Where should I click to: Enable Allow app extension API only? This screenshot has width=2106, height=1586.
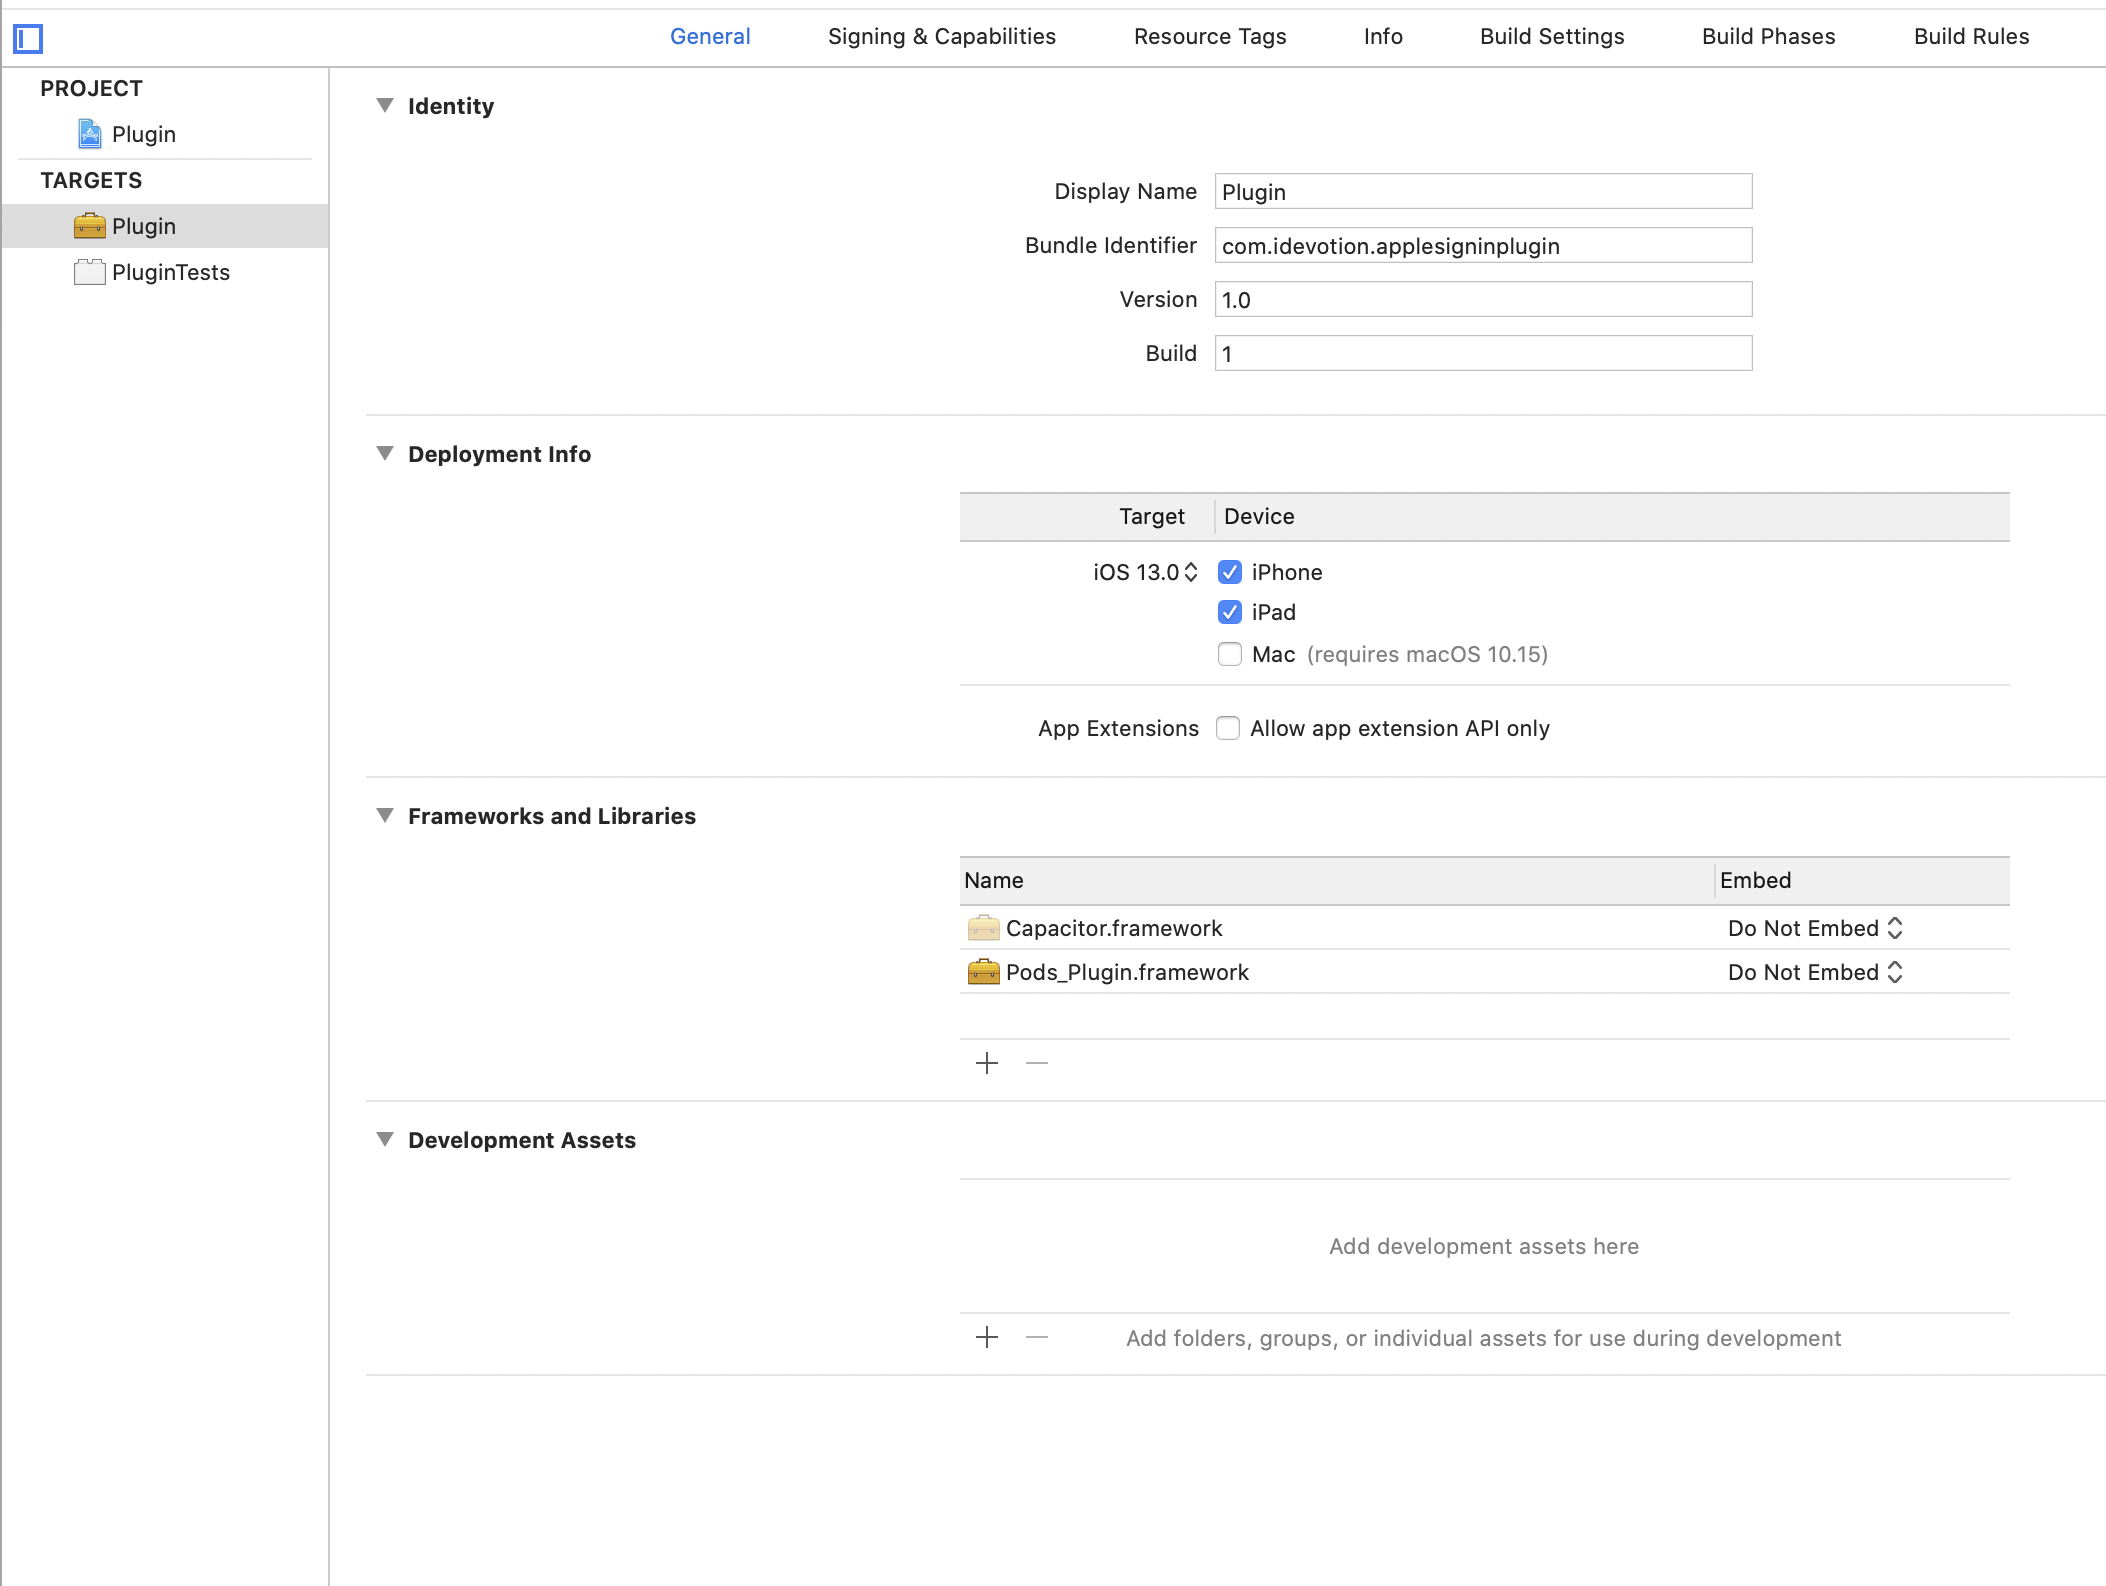[1228, 728]
